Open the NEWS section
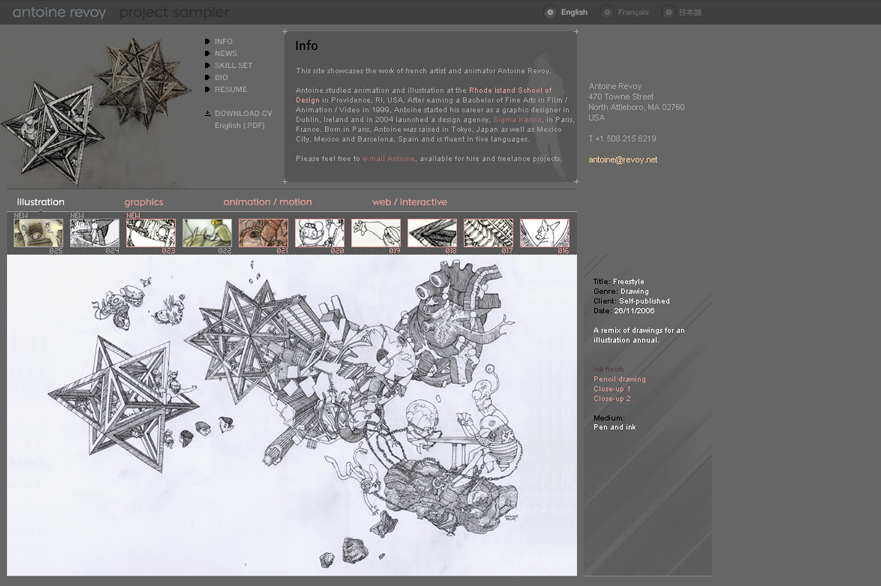881x586 pixels. coord(226,54)
